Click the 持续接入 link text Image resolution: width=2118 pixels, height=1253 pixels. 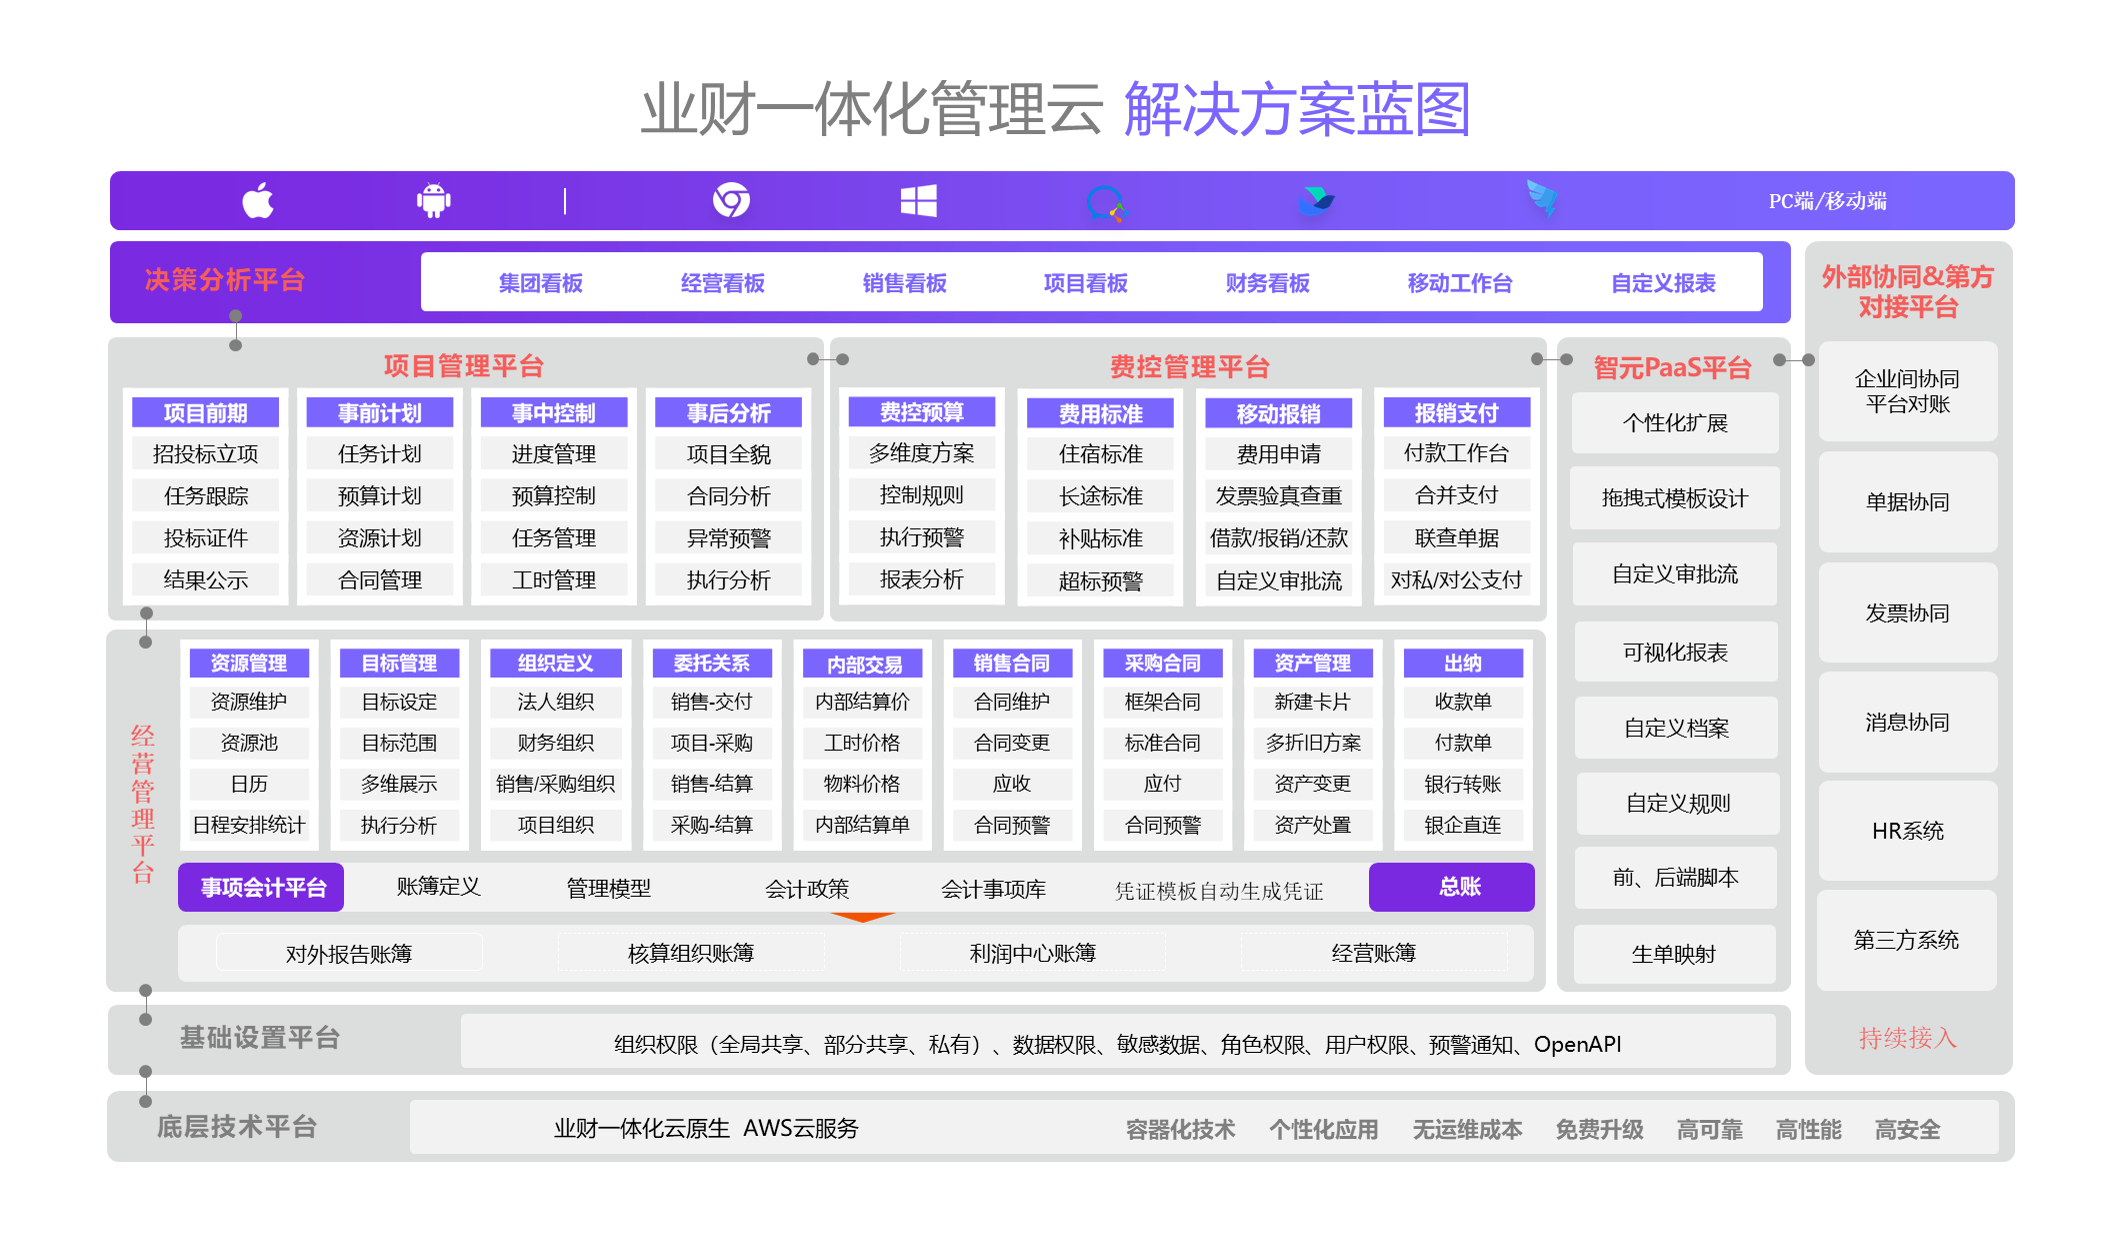point(1906,1038)
